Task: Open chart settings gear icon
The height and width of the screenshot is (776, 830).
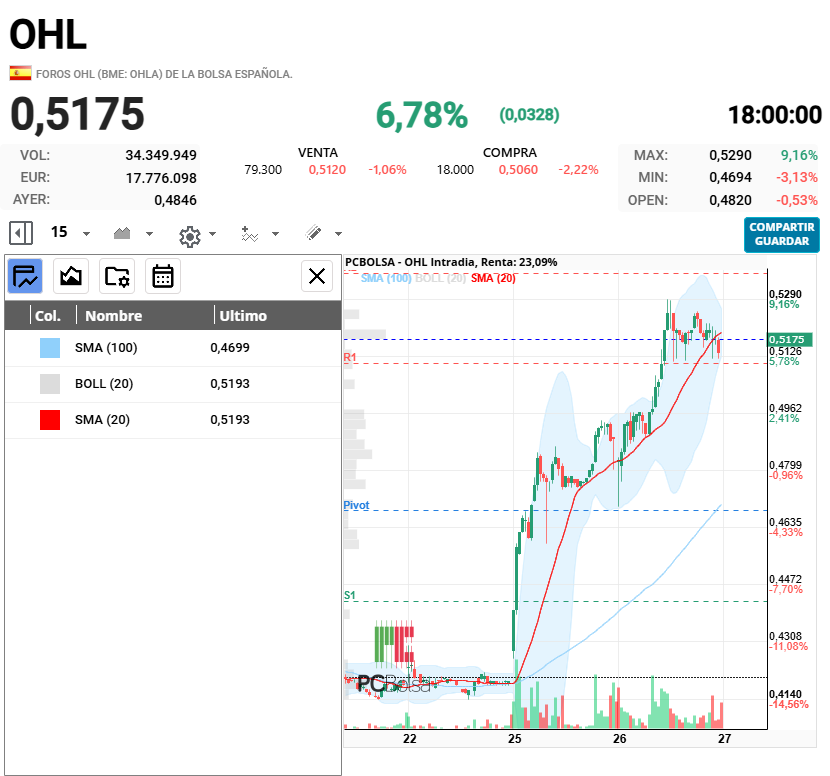Action: pos(190,236)
